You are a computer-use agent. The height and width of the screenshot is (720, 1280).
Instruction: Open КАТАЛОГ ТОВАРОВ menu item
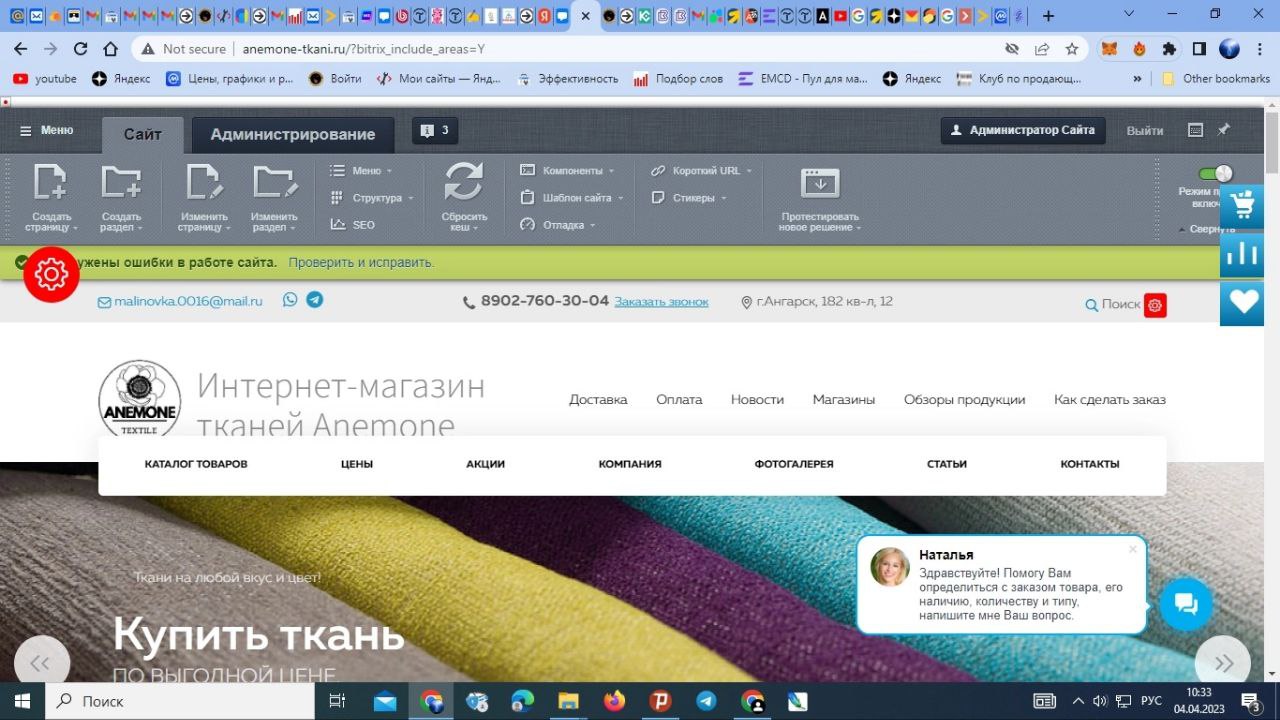196,464
